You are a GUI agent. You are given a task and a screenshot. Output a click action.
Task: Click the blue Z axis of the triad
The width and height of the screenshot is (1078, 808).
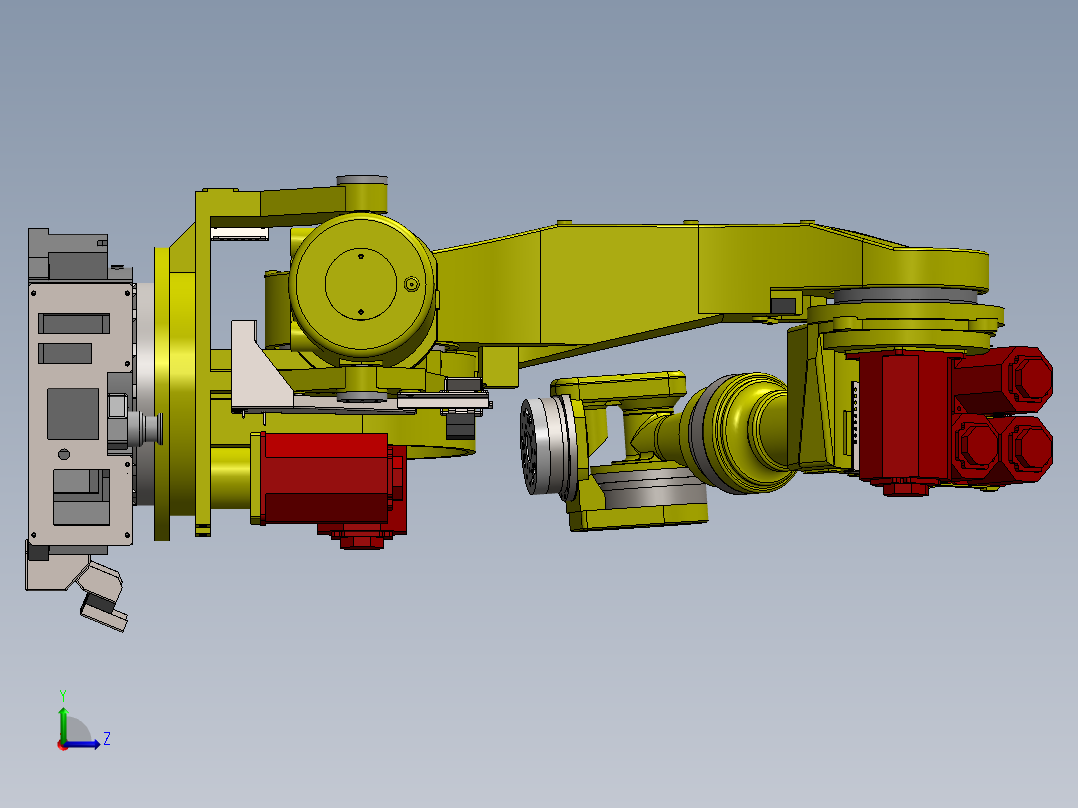coord(82,743)
